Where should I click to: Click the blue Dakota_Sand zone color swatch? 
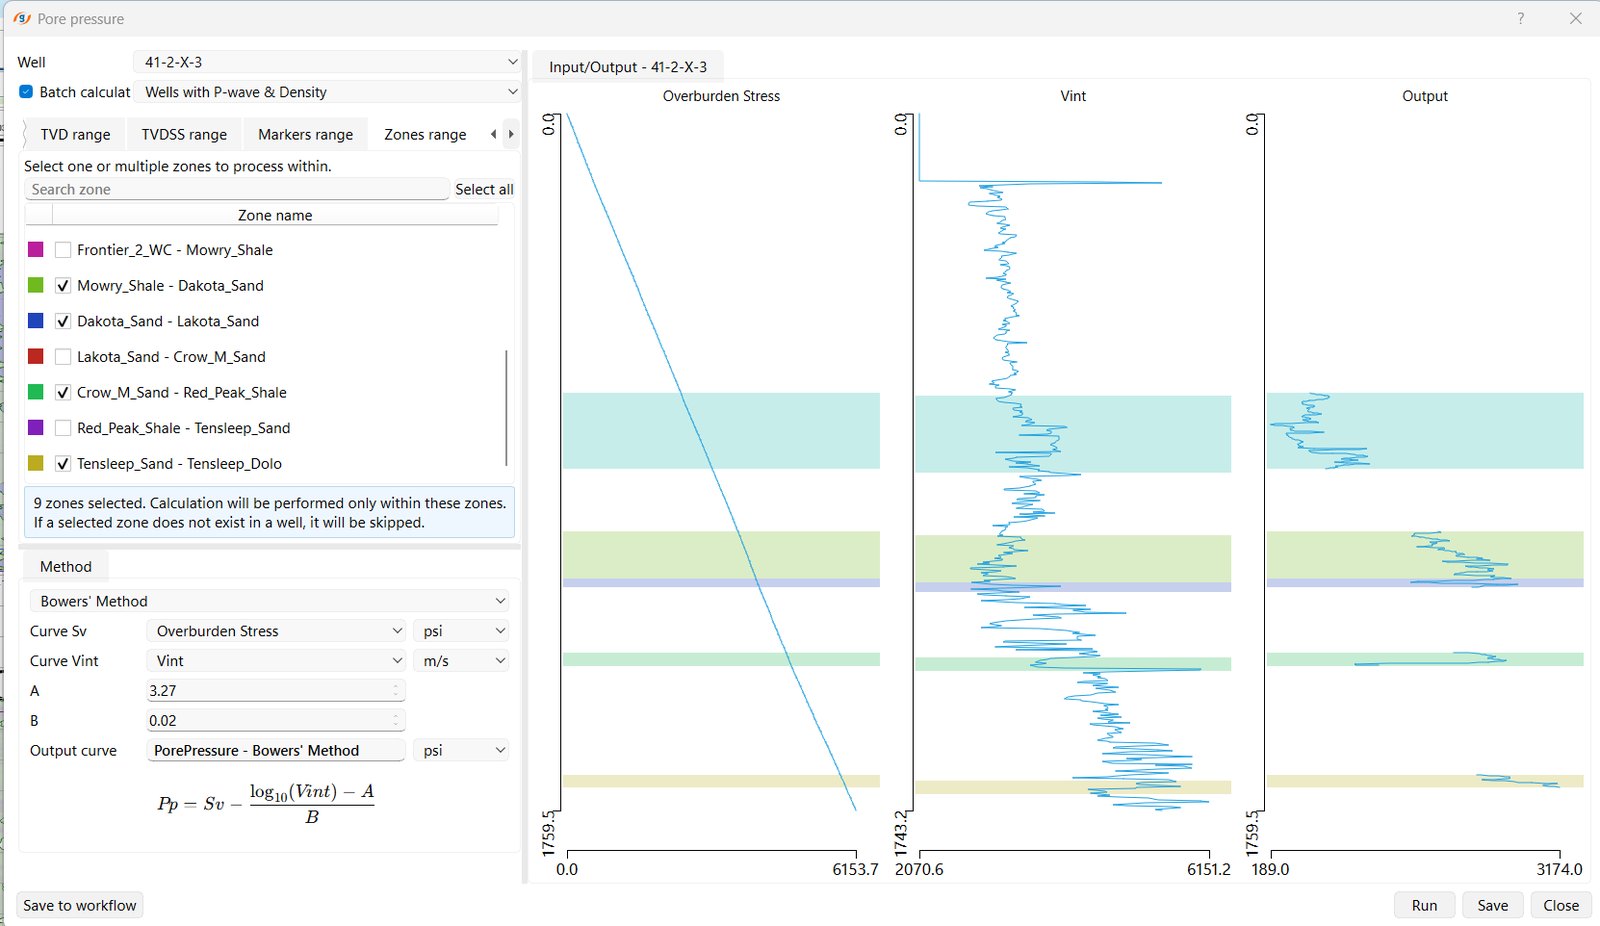[x=36, y=321]
